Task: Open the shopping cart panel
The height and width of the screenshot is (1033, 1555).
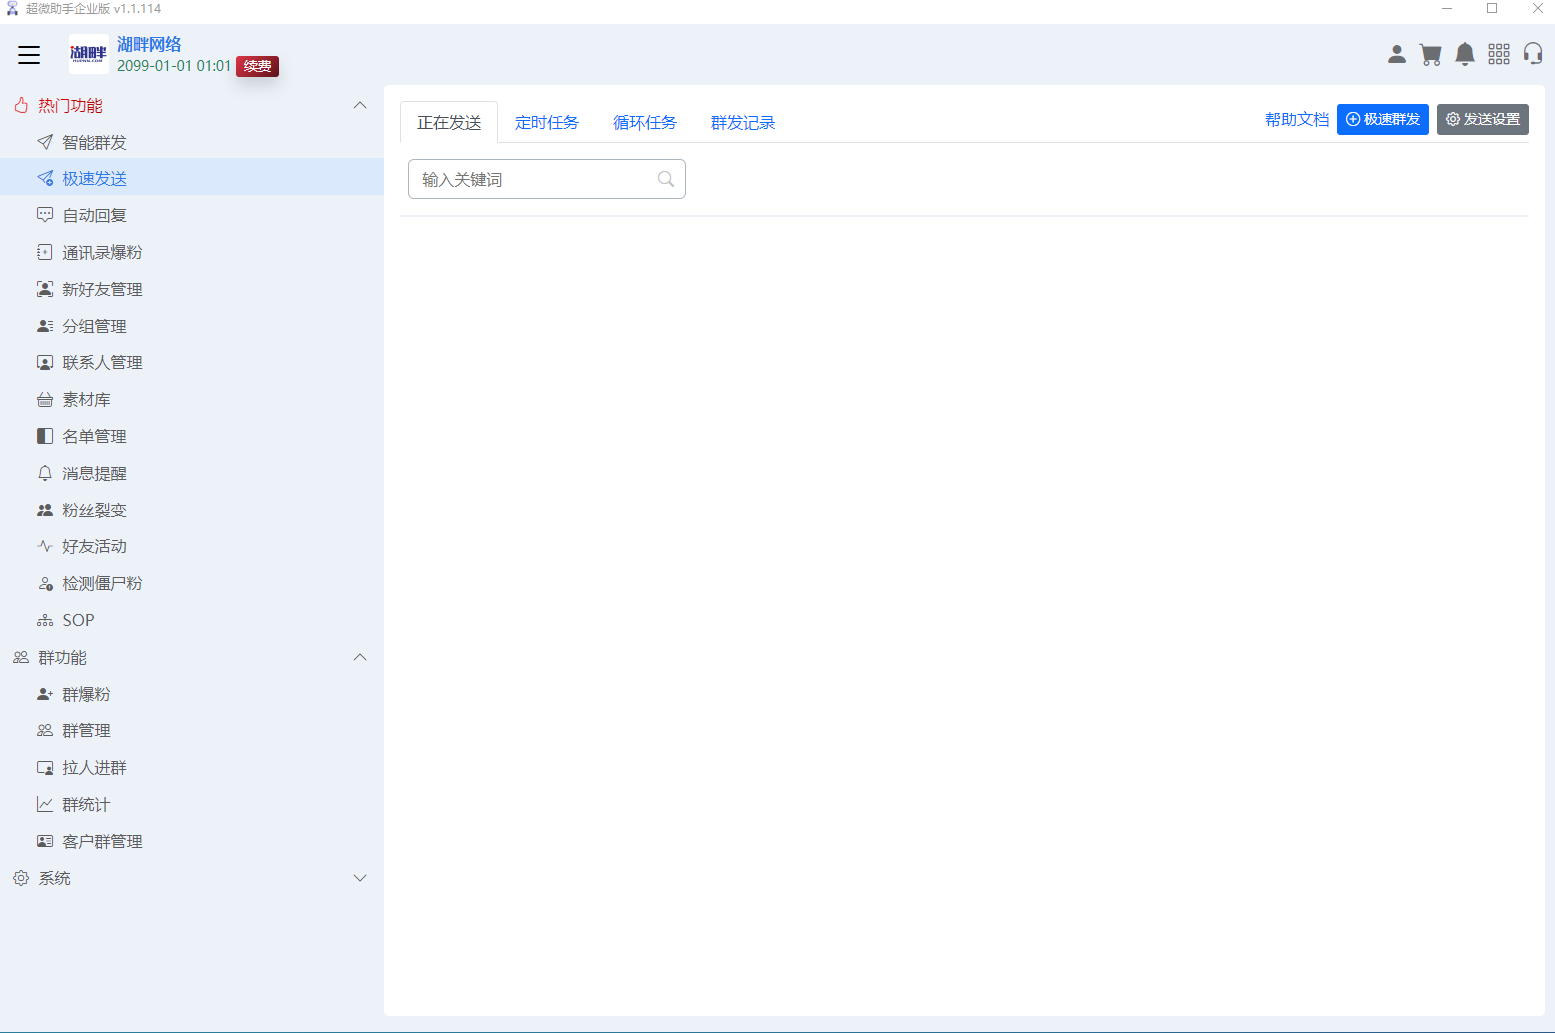Action: pos(1430,54)
